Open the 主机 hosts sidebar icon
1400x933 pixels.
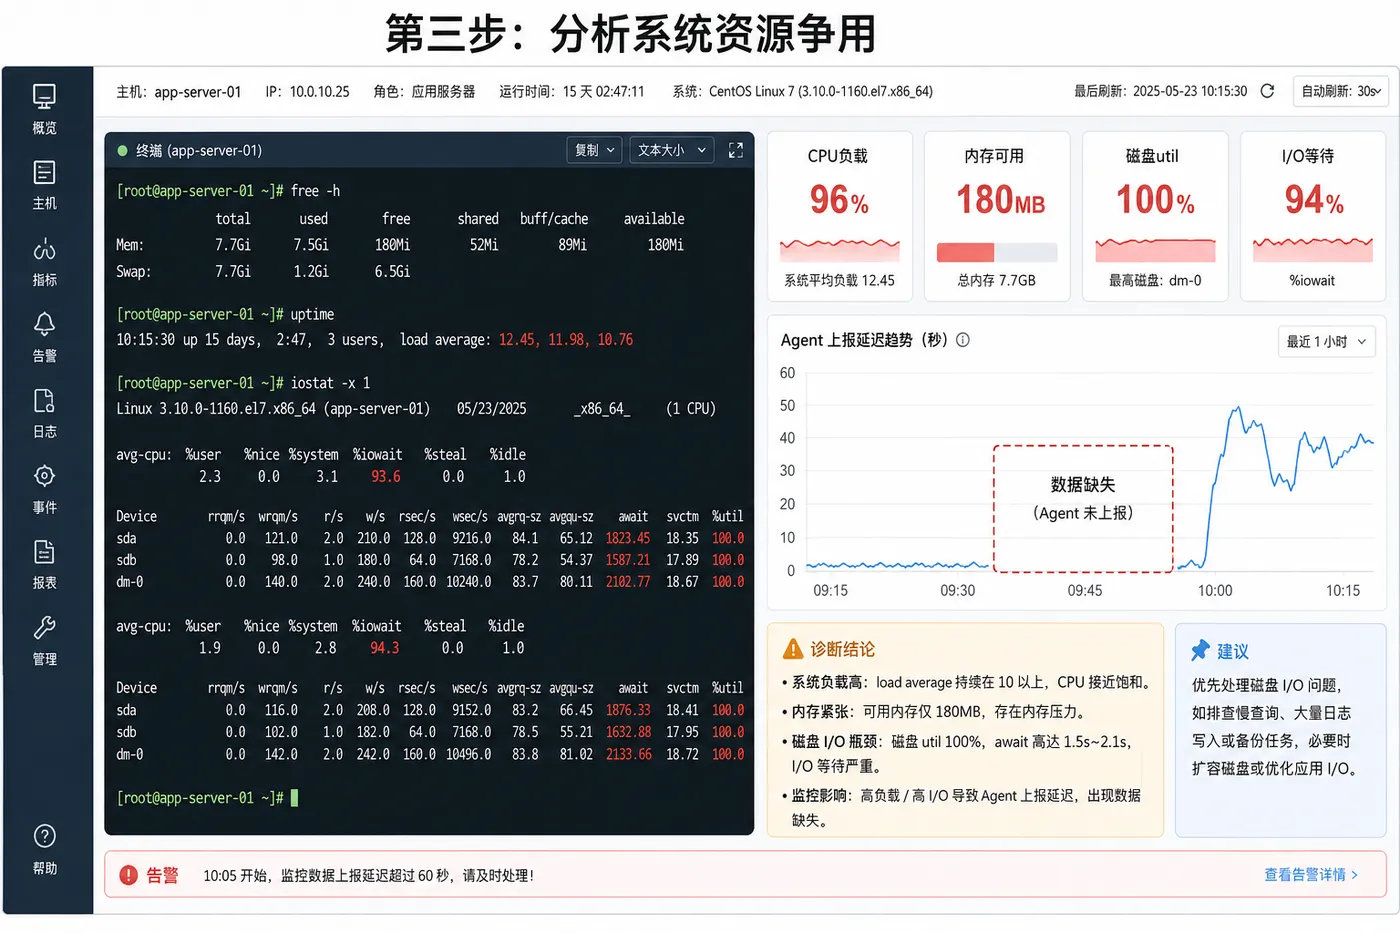pyautogui.click(x=44, y=172)
